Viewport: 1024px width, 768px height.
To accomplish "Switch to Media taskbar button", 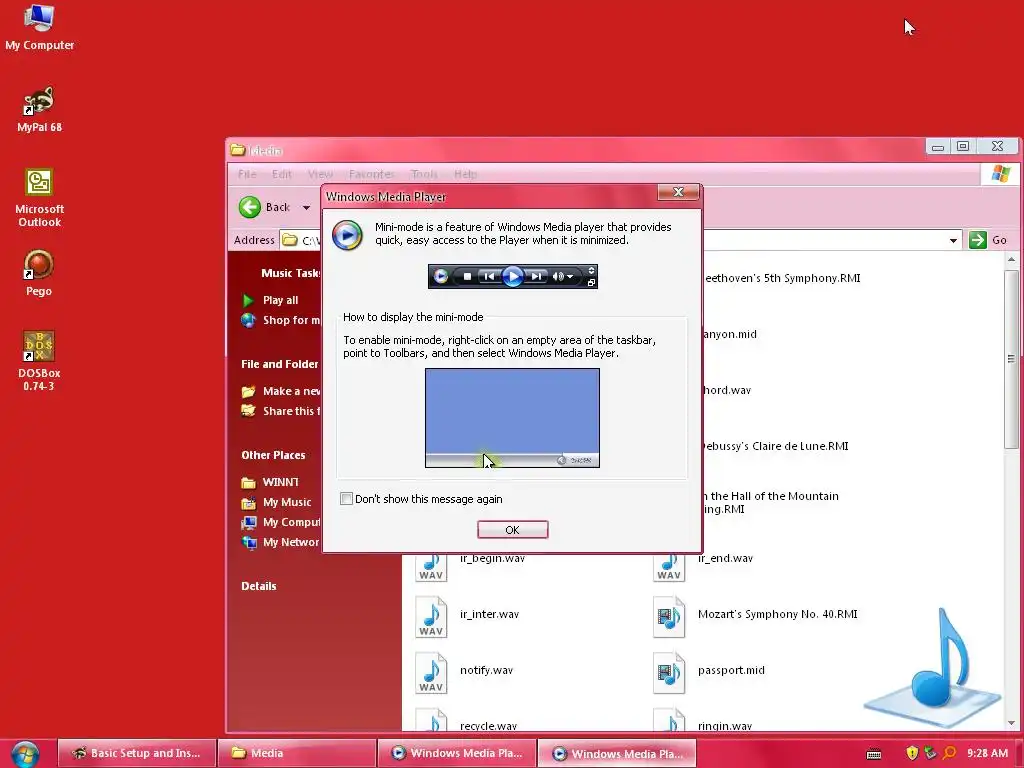I will [296, 753].
